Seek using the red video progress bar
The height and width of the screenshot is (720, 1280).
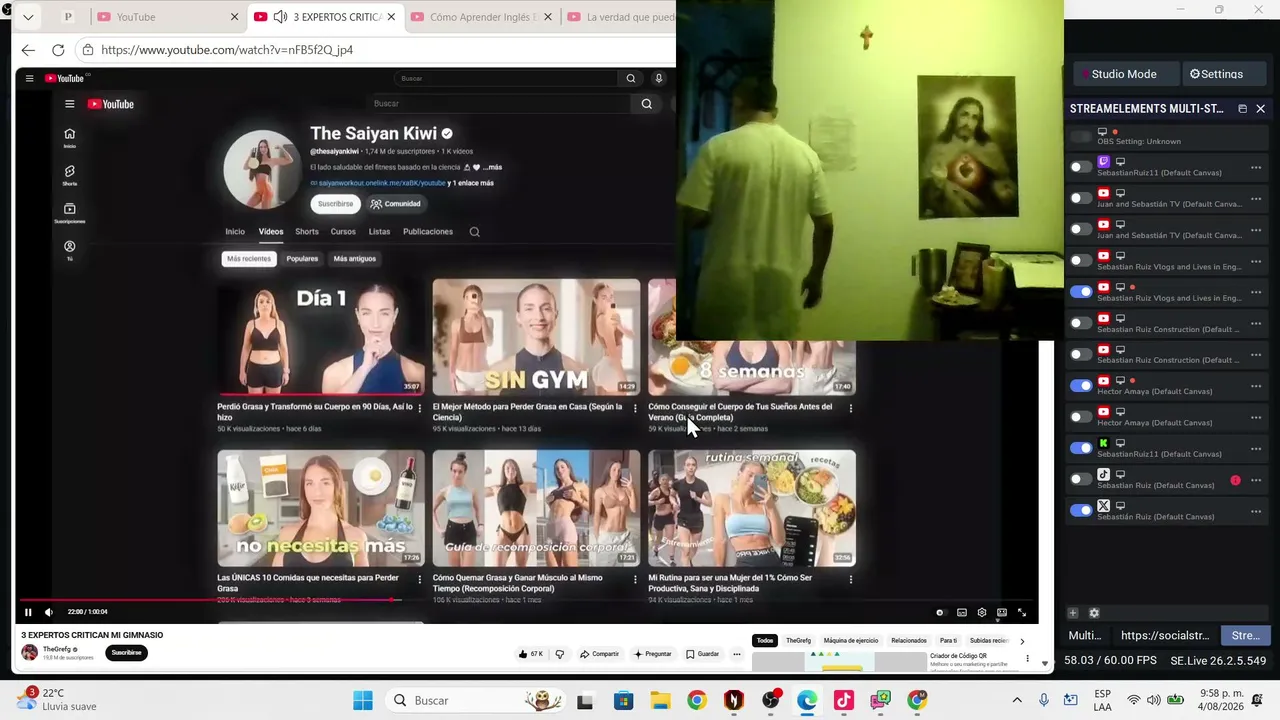(207, 600)
